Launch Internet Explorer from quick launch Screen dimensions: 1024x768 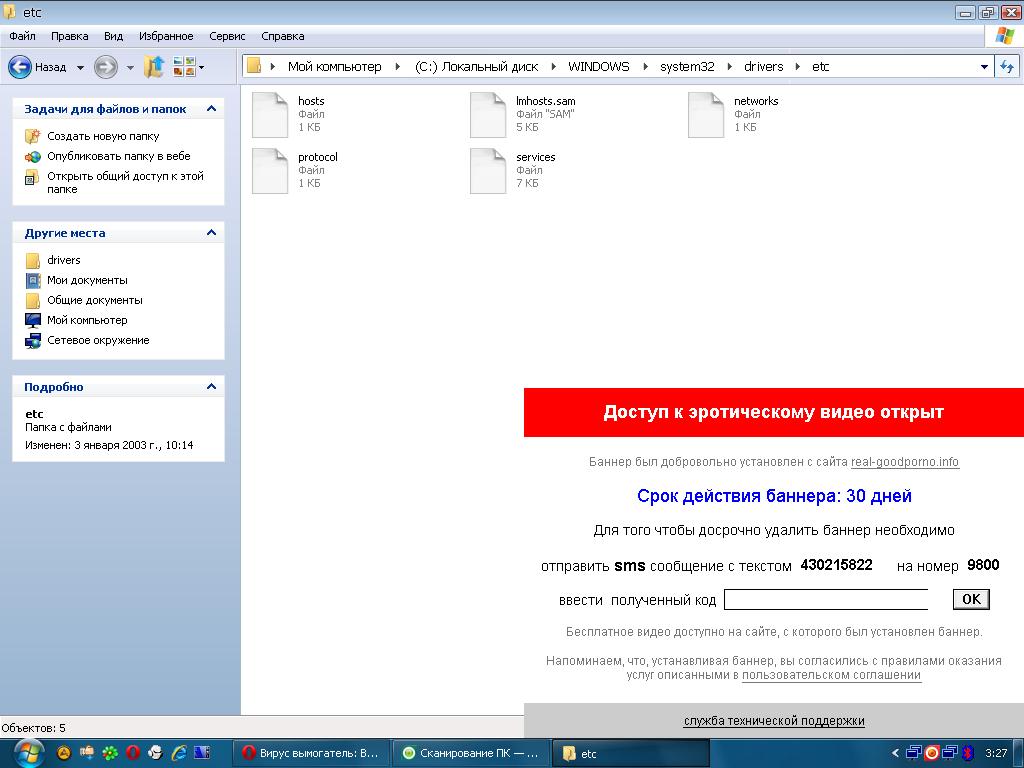tap(179, 753)
